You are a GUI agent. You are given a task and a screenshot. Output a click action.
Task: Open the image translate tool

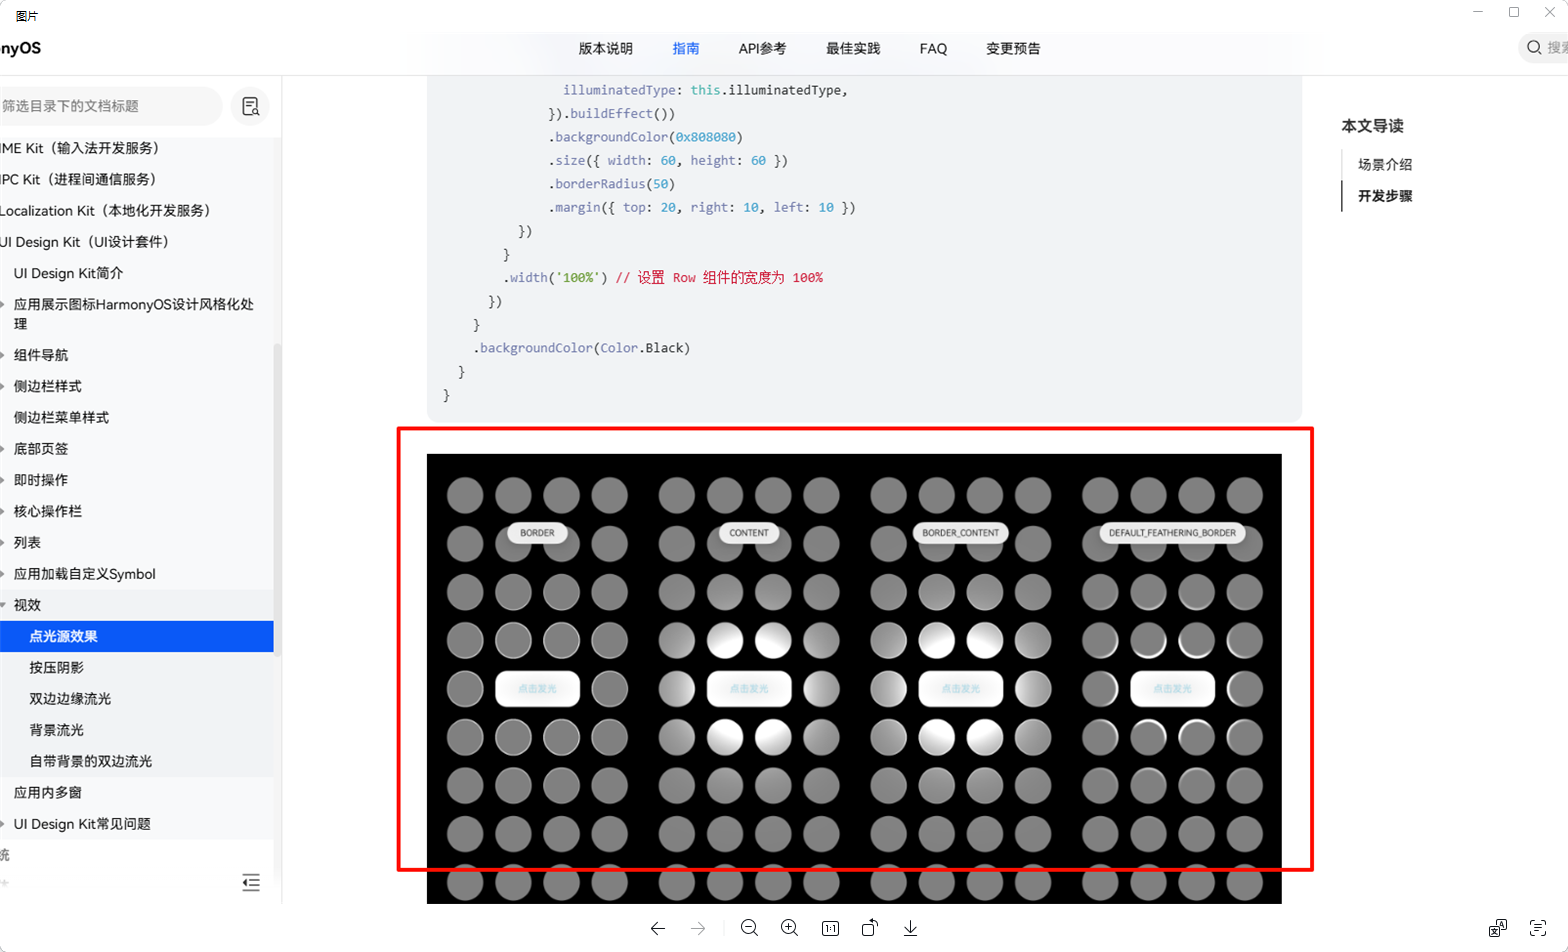(x=1497, y=928)
